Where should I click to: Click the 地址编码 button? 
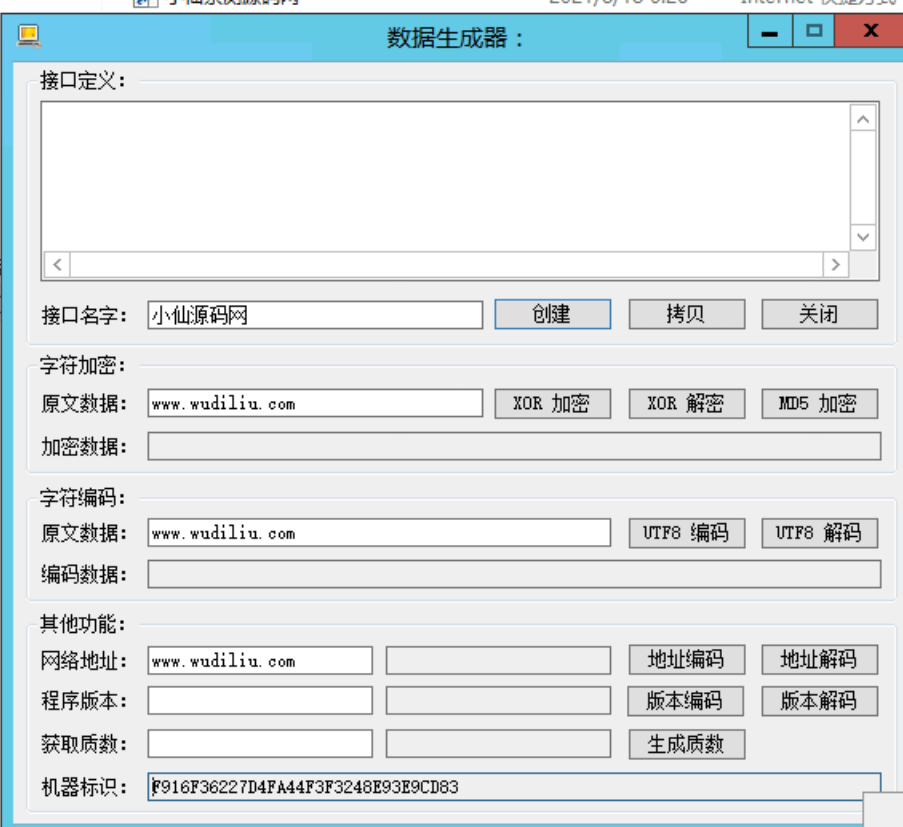[686, 659]
